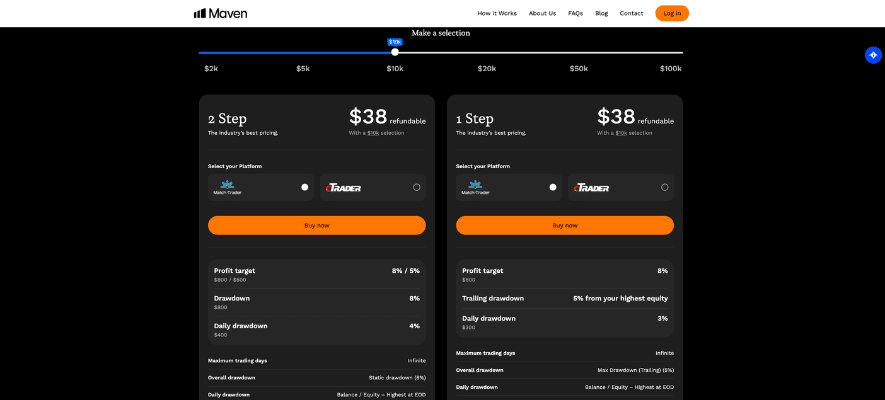Choose the $10k slider label
Screen dimensions: 885x400
[395, 69]
